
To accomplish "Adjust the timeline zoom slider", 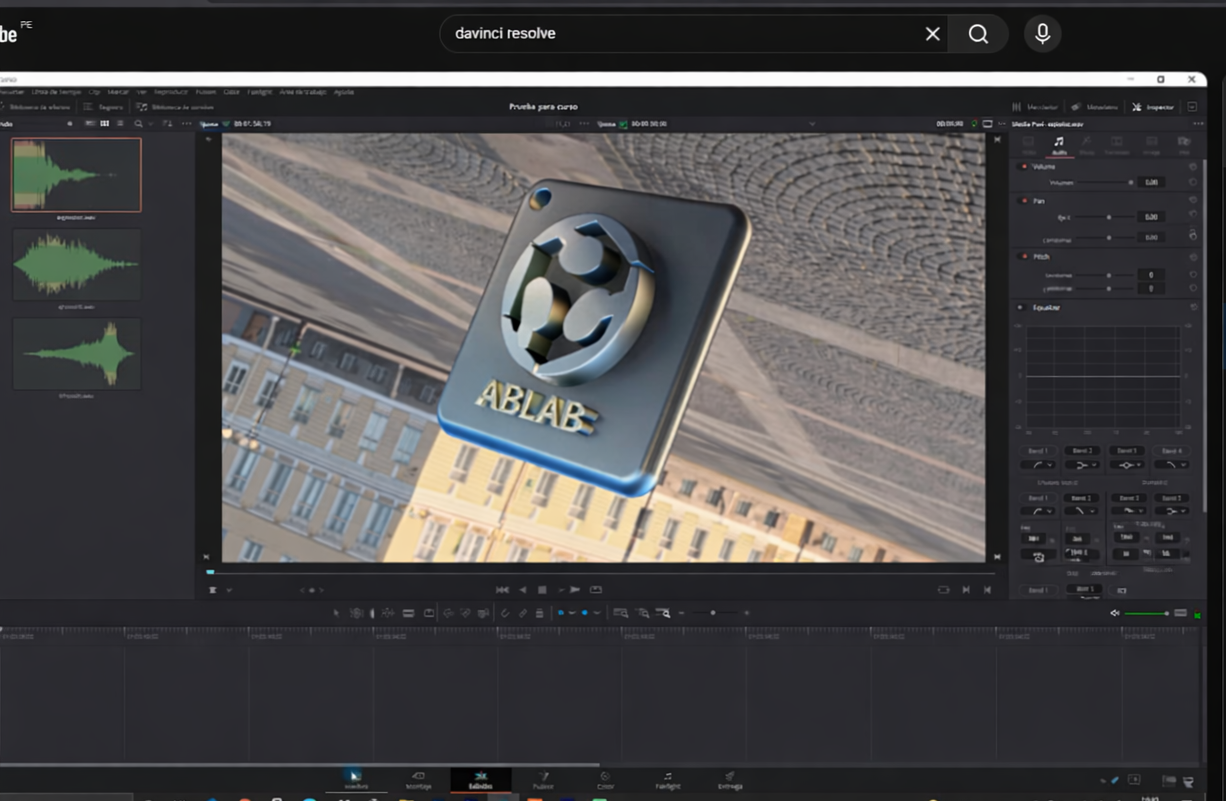I will [714, 613].
